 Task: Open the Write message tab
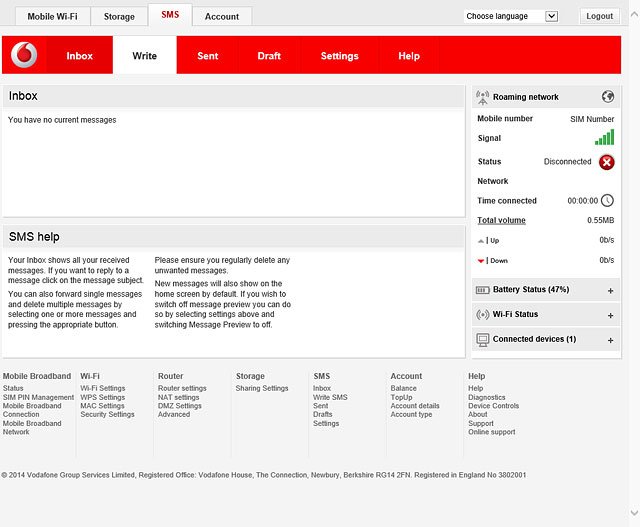pos(144,56)
